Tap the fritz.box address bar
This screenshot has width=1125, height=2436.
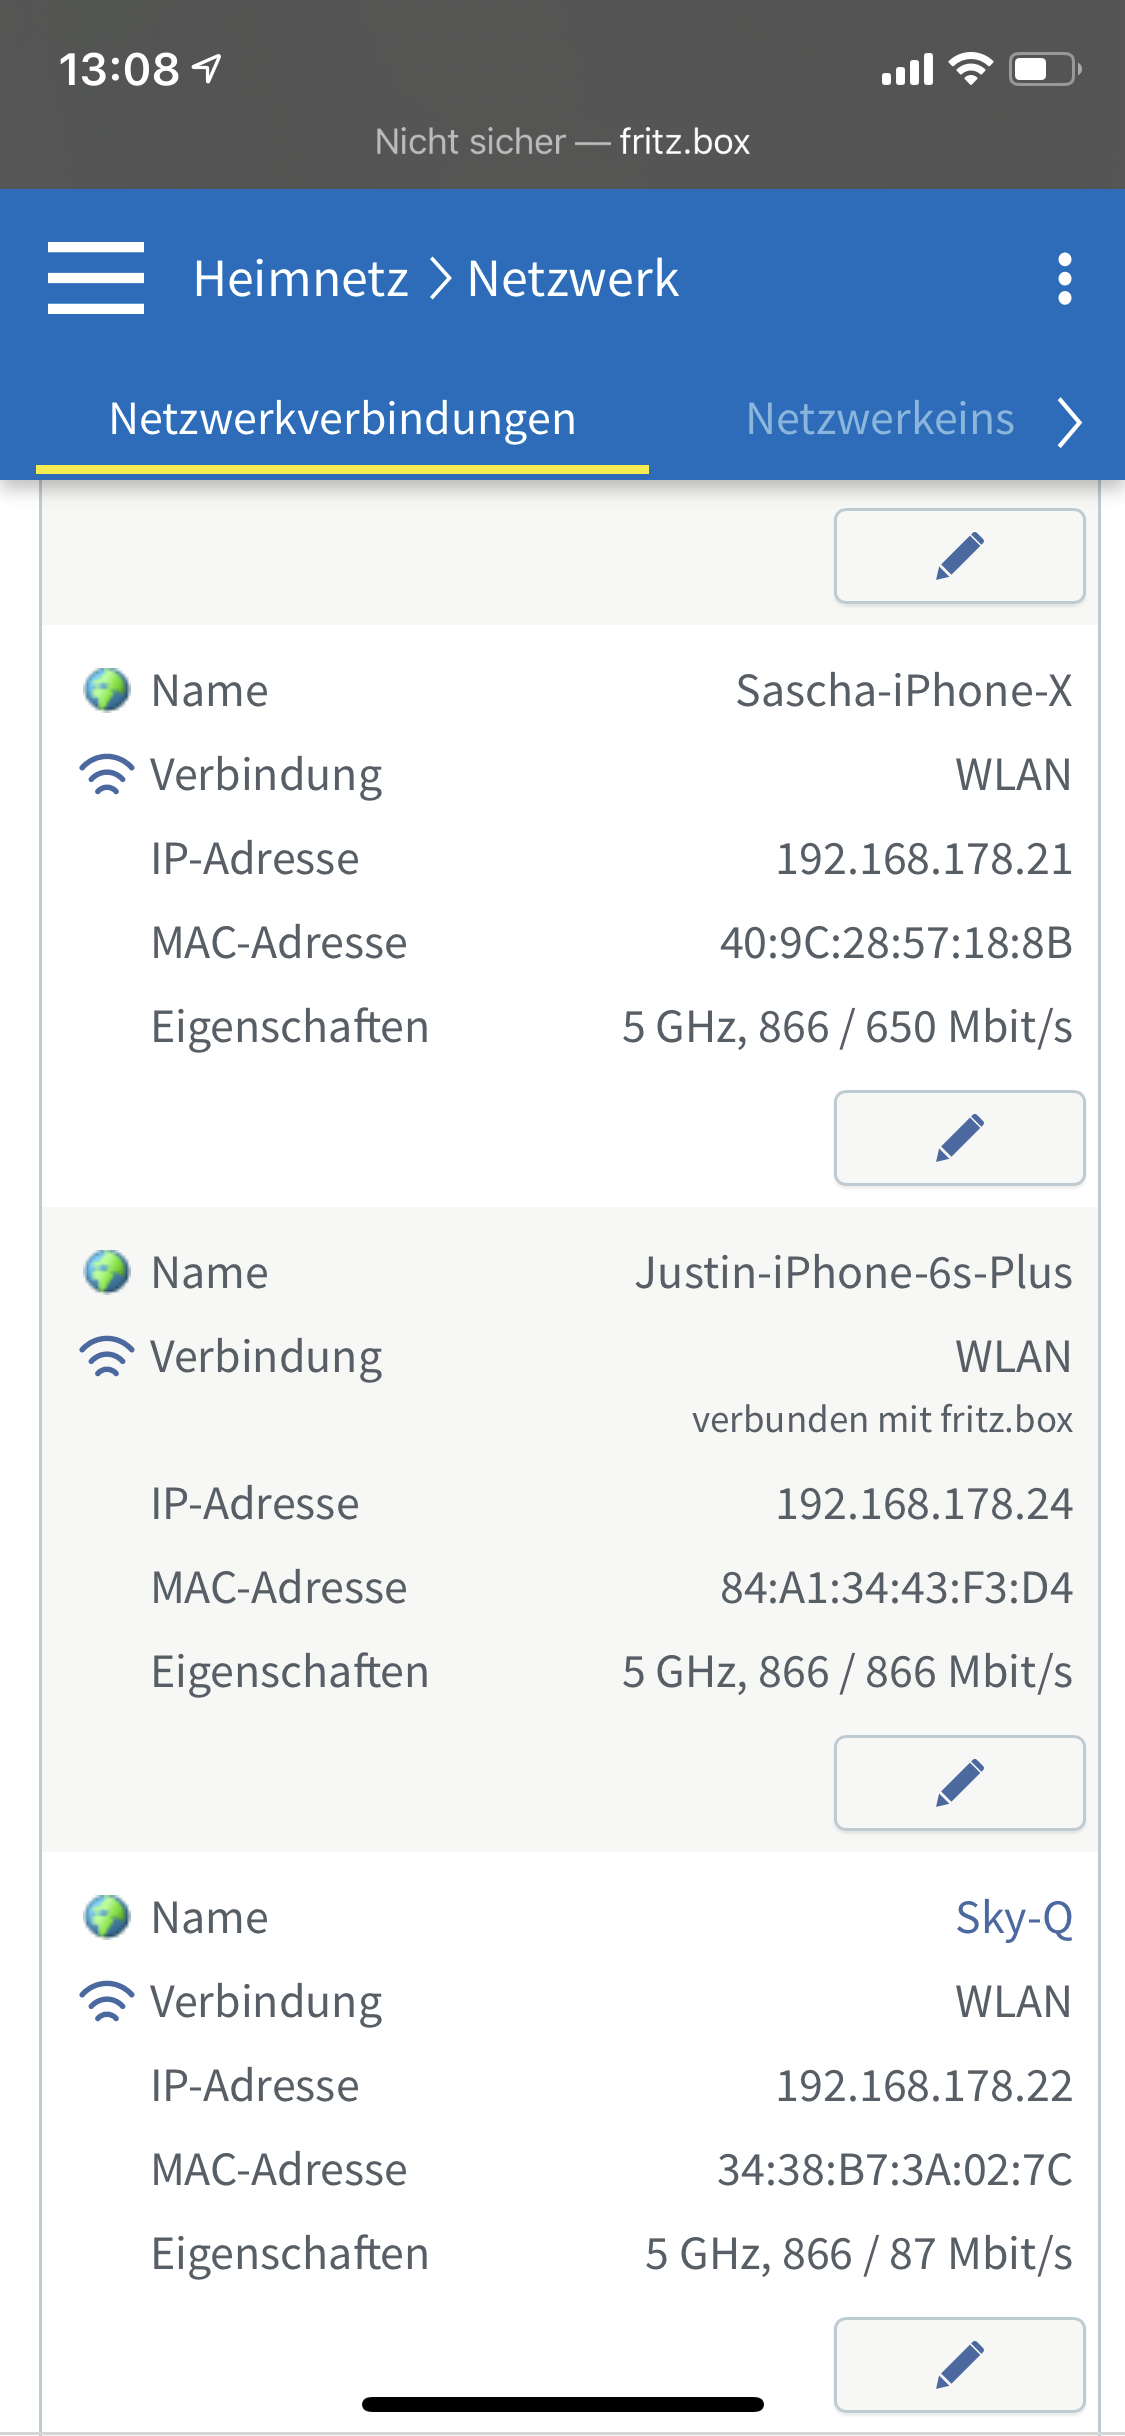[562, 142]
